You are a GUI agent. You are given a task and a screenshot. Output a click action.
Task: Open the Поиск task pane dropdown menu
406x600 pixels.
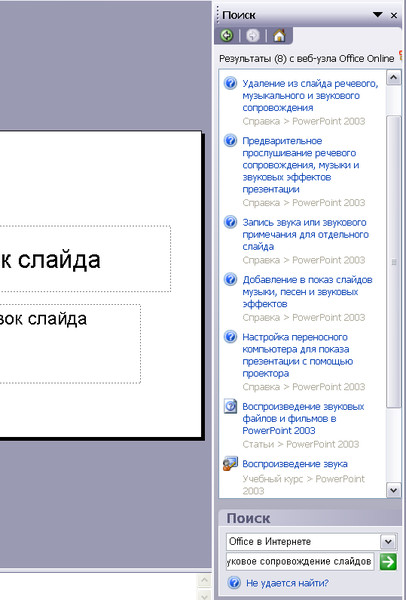click(x=377, y=15)
